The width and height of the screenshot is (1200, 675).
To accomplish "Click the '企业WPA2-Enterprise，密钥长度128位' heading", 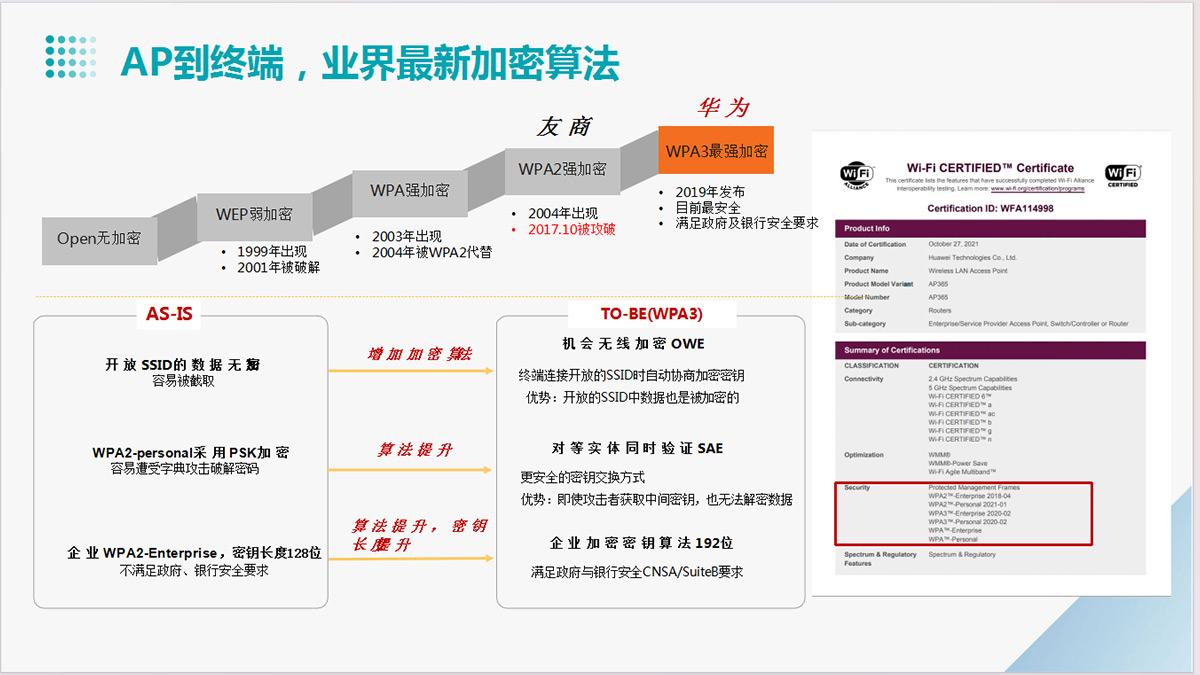I will (x=194, y=553).
